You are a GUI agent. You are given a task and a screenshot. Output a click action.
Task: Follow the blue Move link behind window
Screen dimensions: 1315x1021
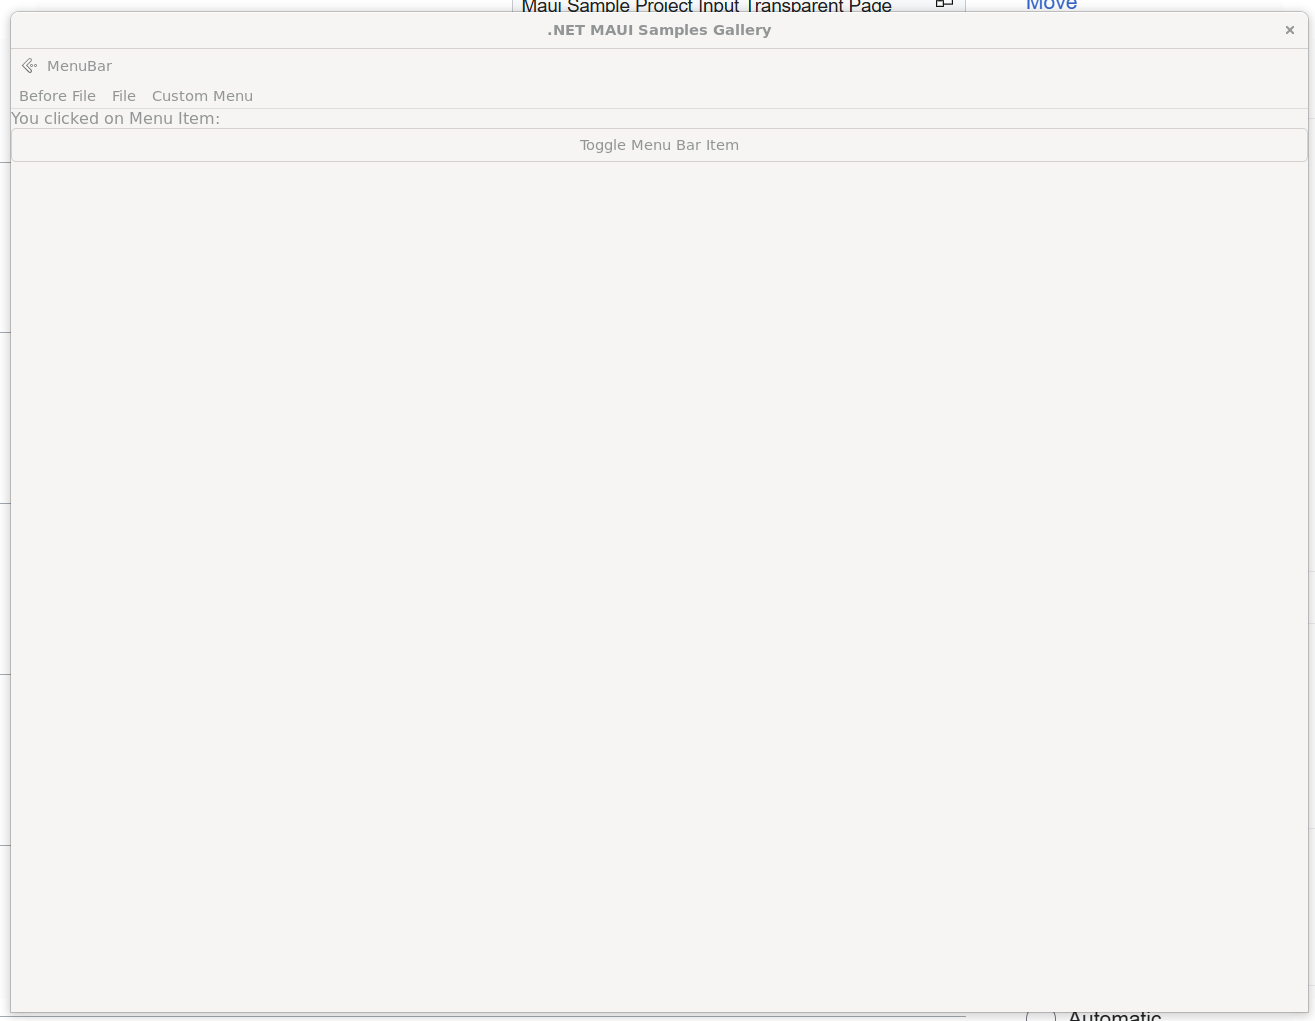[1051, 5]
